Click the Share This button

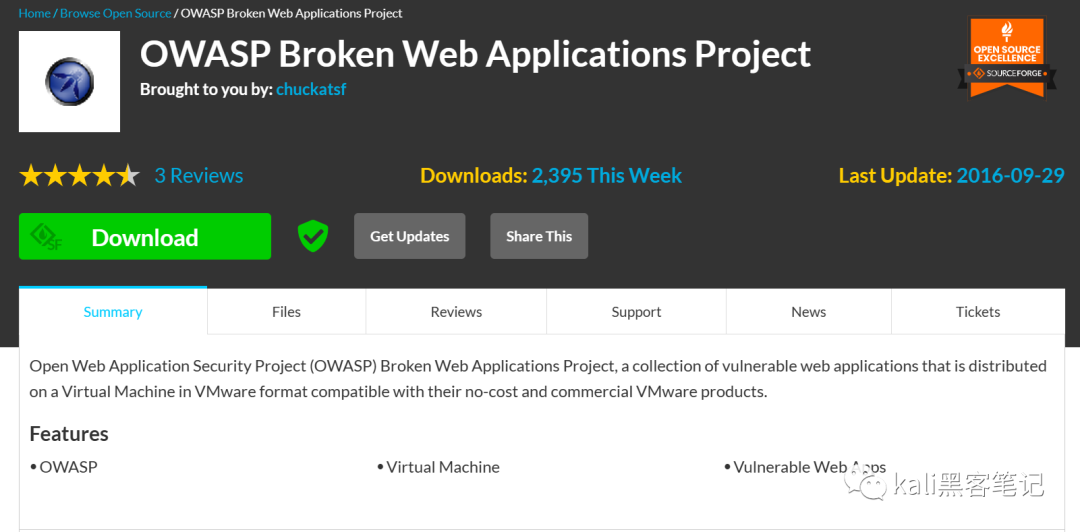pyautogui.click(x=539, y=236)
